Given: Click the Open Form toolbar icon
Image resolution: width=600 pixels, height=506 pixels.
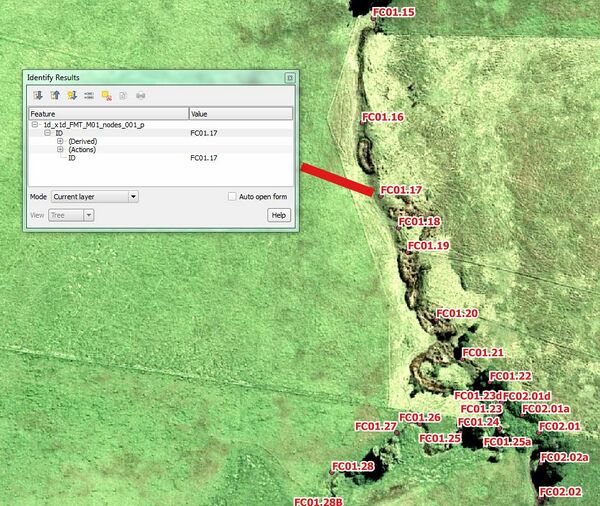Looking at the screenshot, I should click(x=88, y=96).
